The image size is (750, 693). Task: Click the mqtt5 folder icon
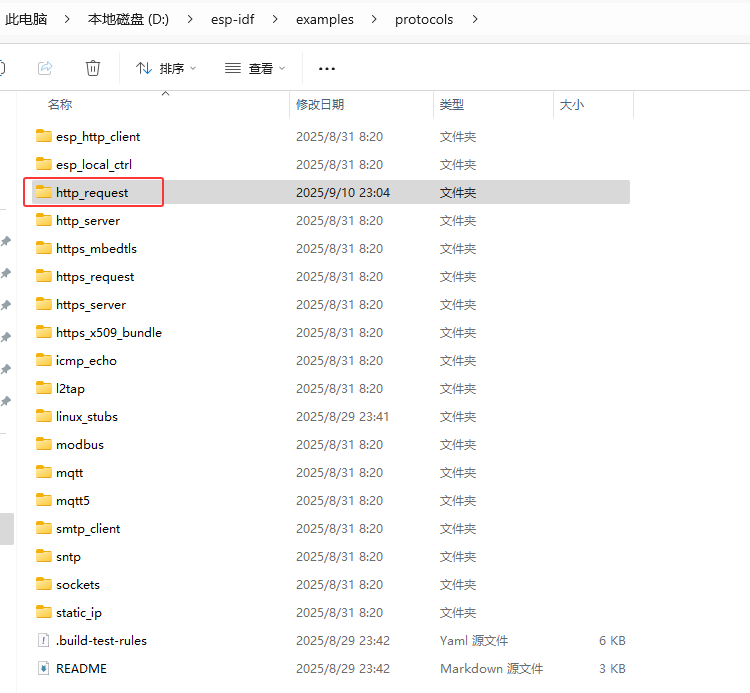44,500
